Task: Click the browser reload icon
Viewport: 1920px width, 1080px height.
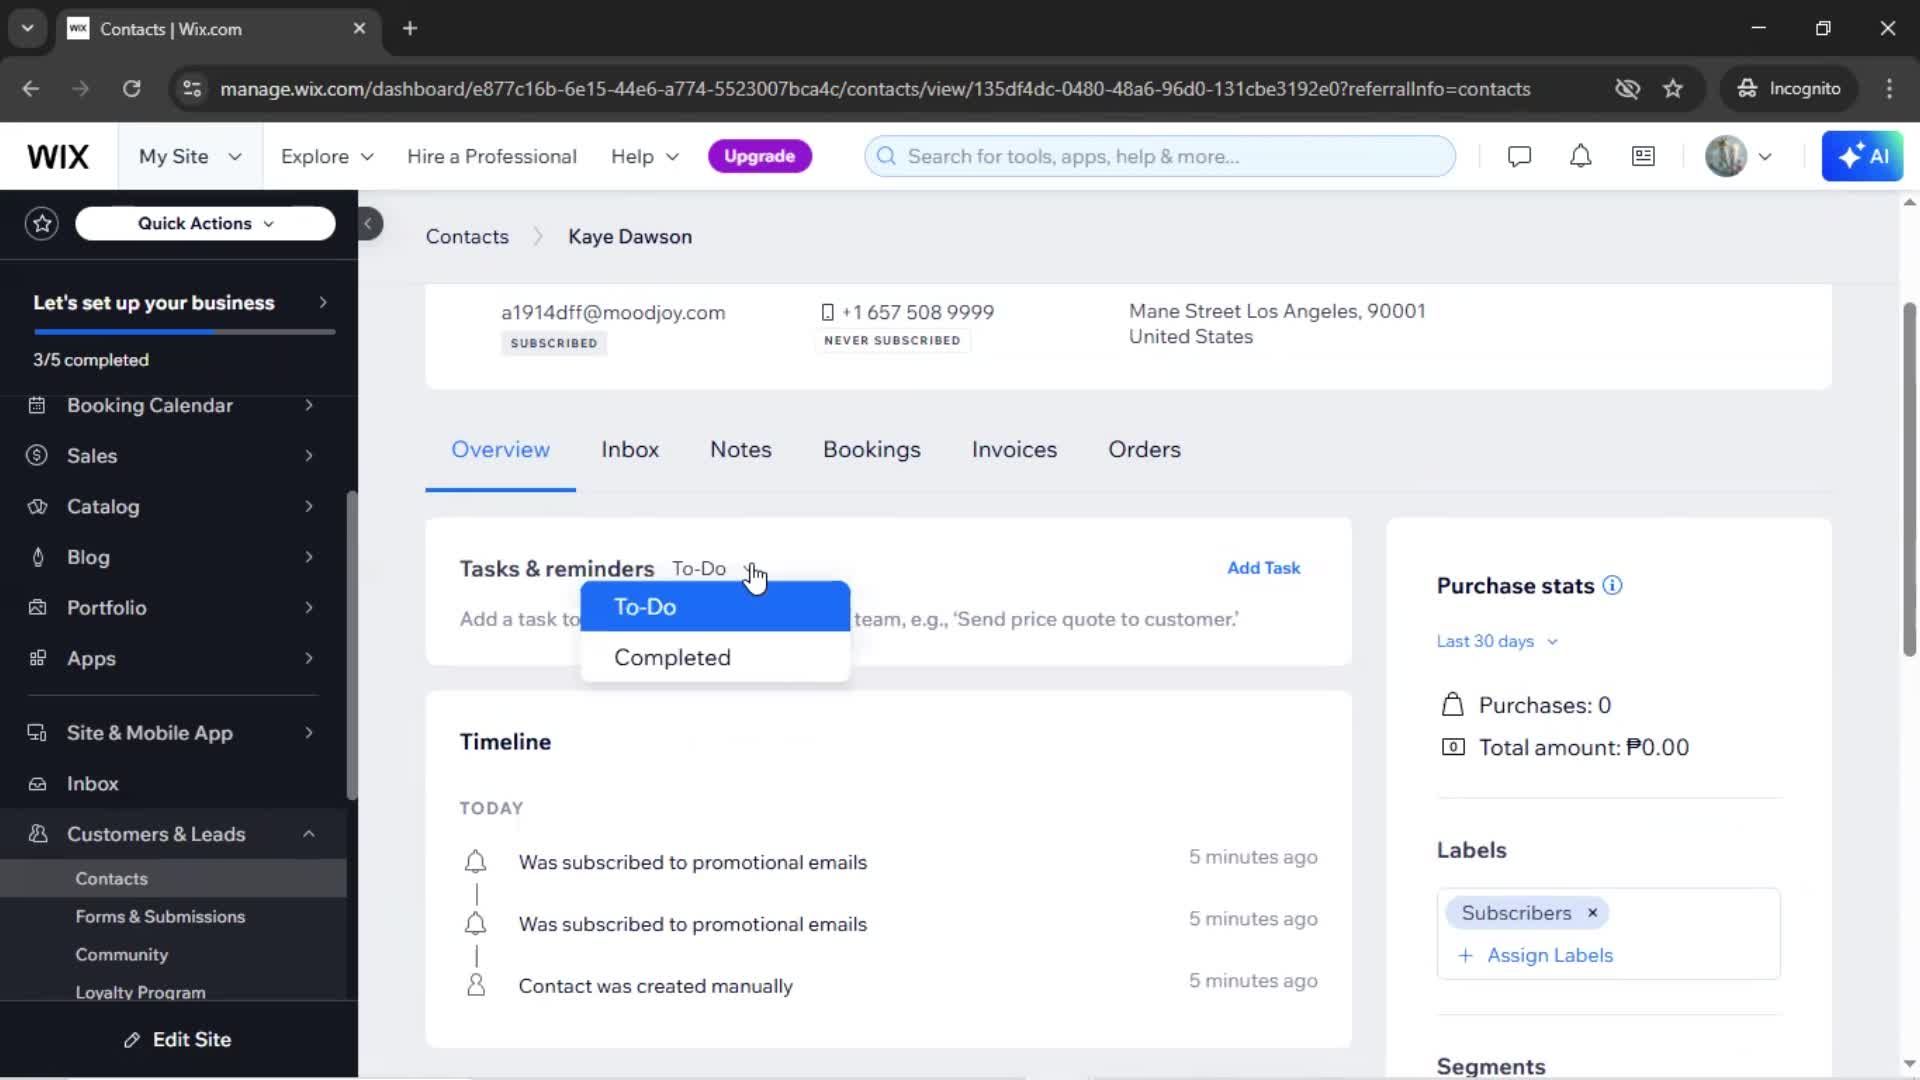Action: point(131,88)
